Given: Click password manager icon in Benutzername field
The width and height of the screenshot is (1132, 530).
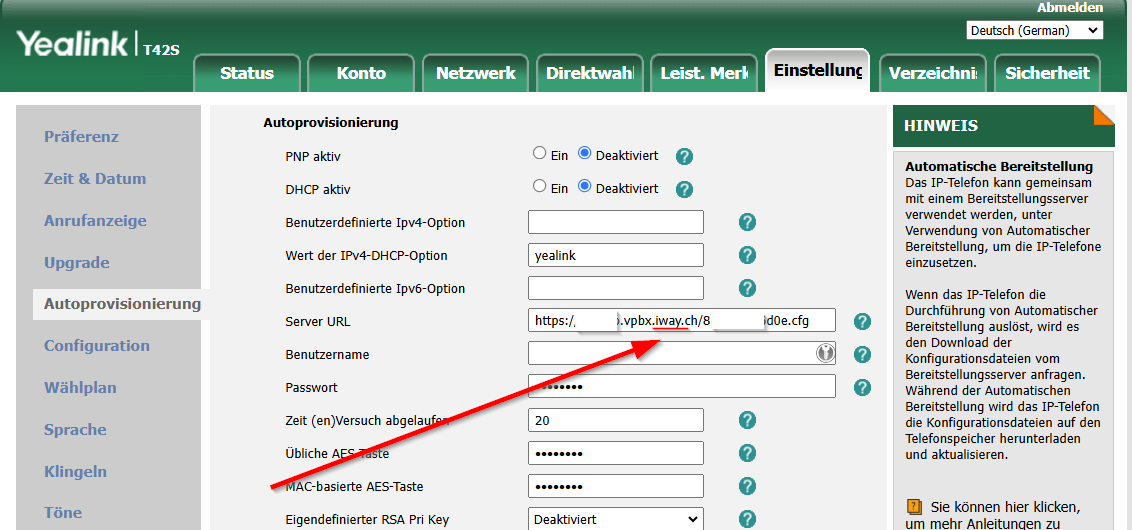Looking at the screenshot, I should (x=824, y=353).
